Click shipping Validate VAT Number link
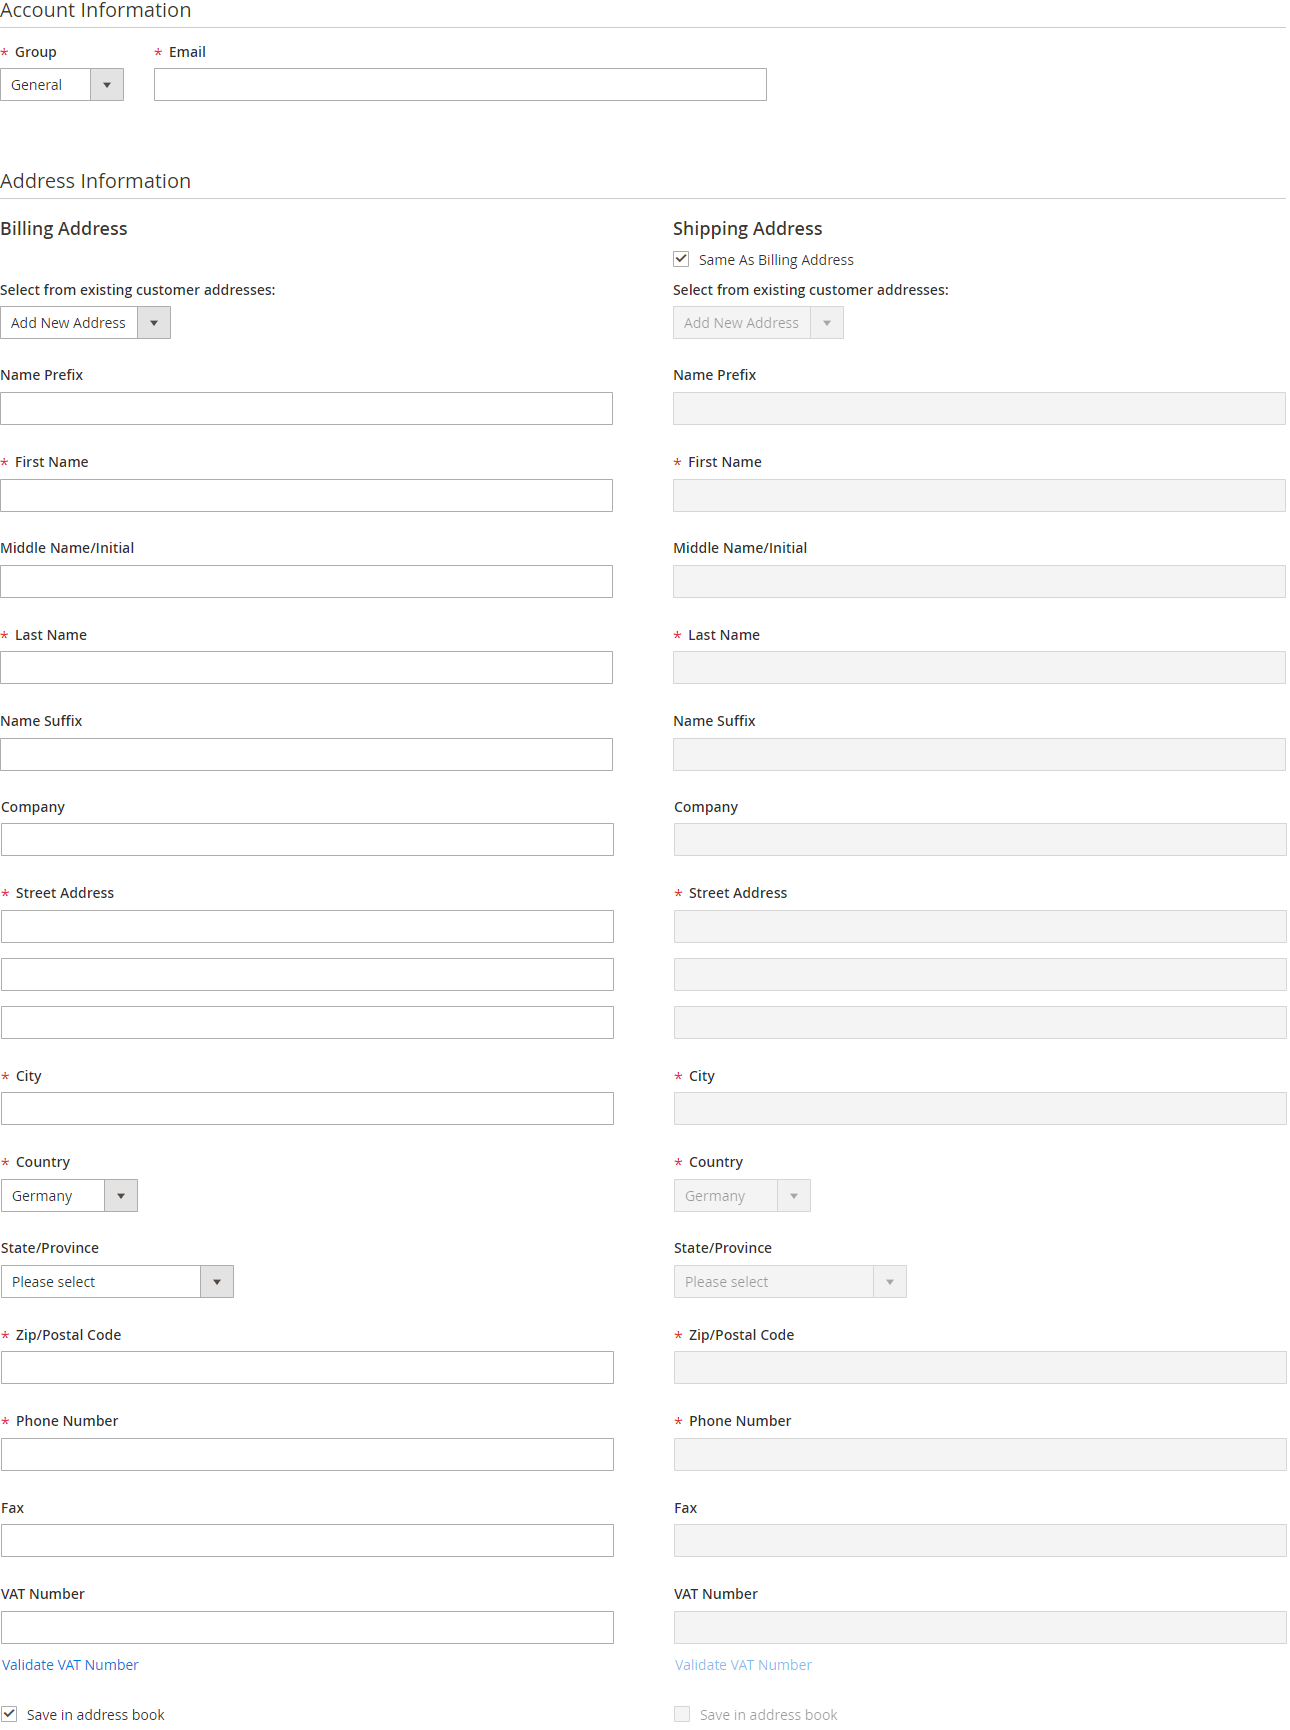The width and height of the screenshot is (1290, 1730). pyautogui.click(x=743, y=1665)
